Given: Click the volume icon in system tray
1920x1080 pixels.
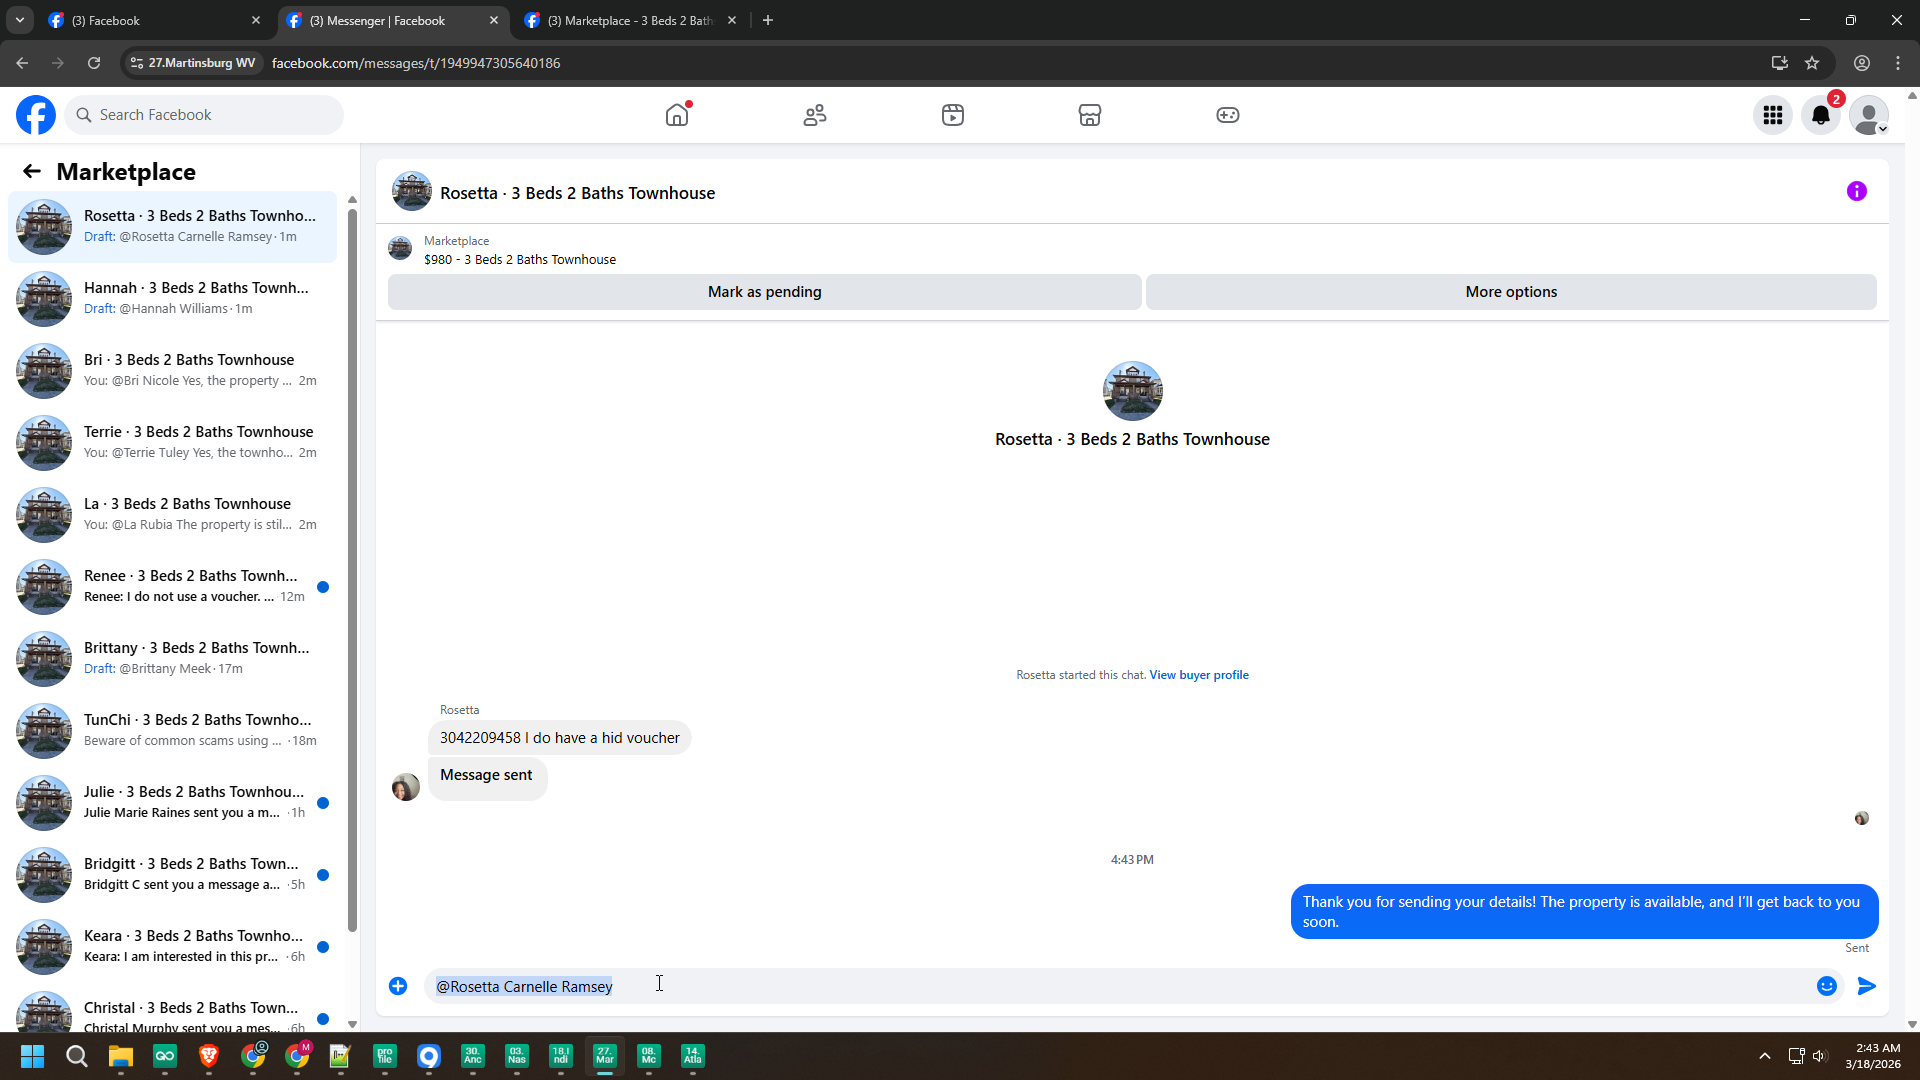Looking at the screenshot, I should pos(1819,1056).
